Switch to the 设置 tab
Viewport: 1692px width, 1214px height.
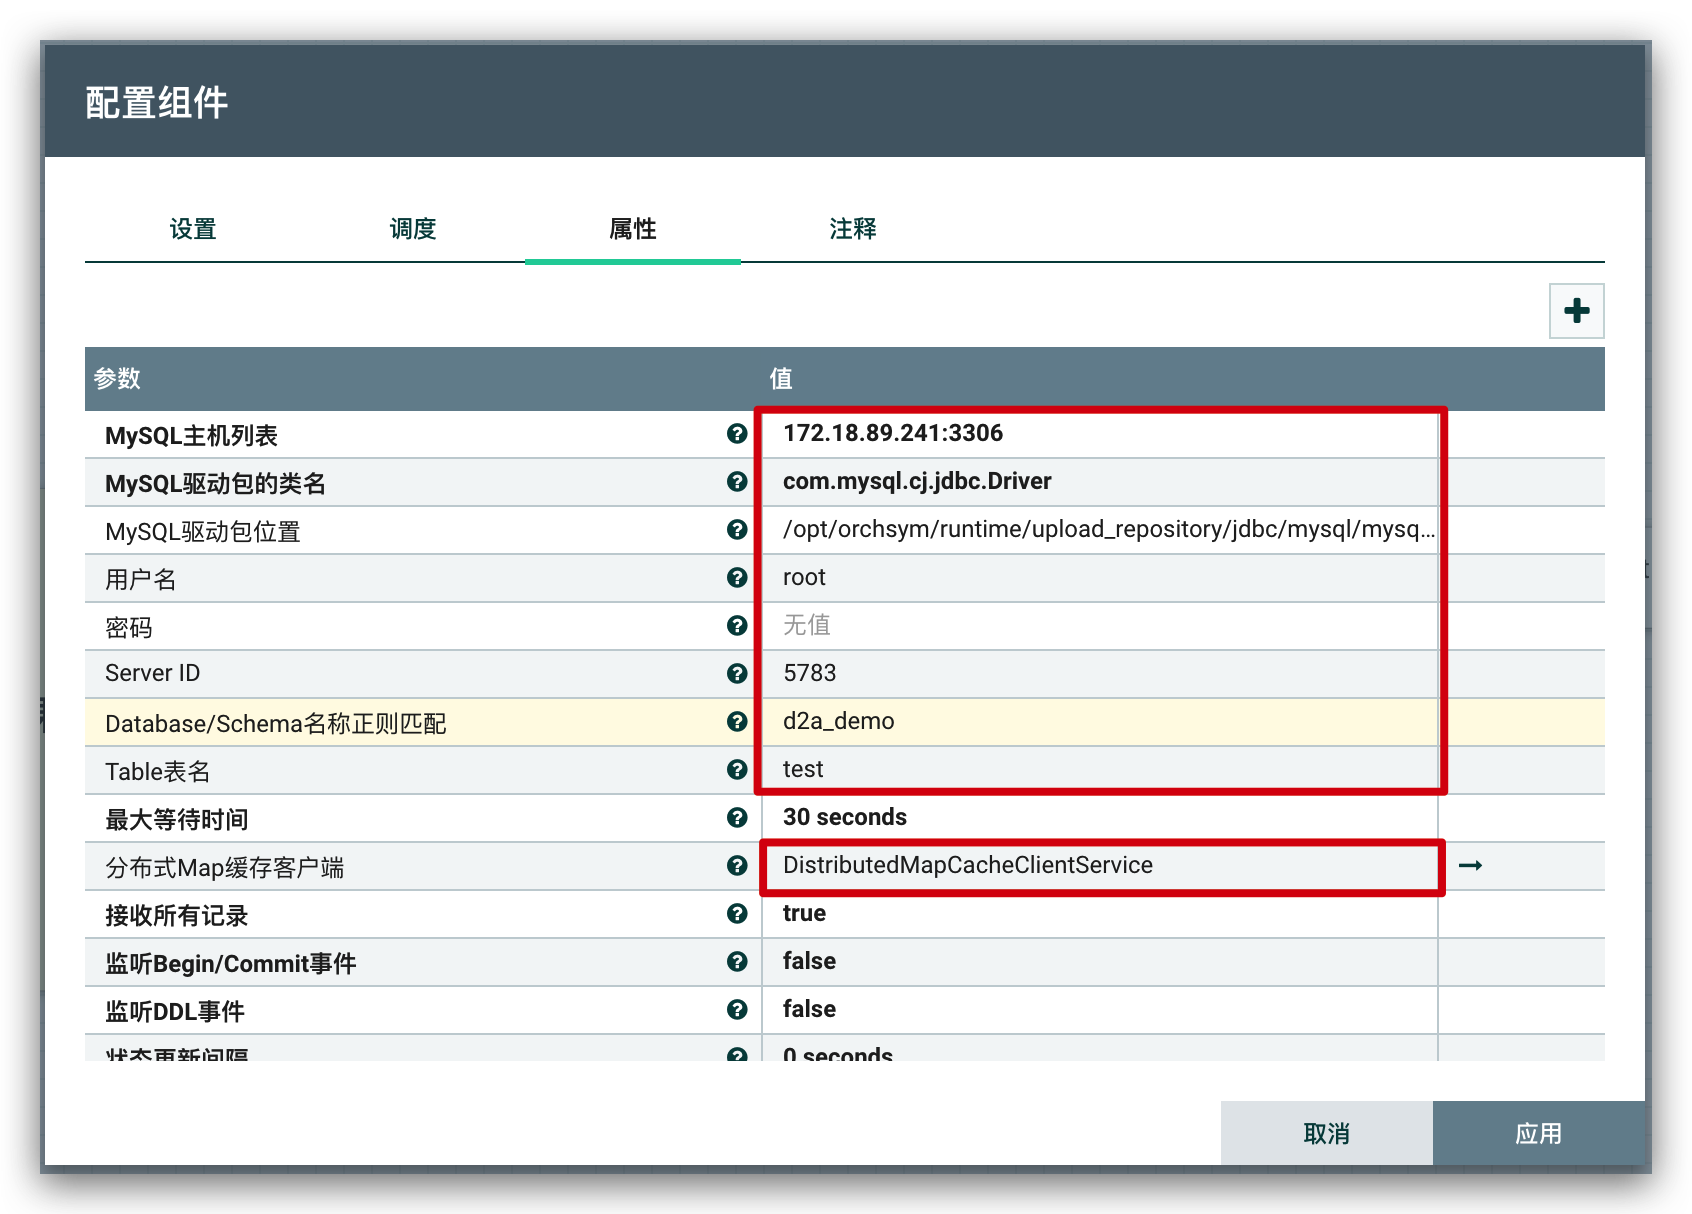pos(193,229)
